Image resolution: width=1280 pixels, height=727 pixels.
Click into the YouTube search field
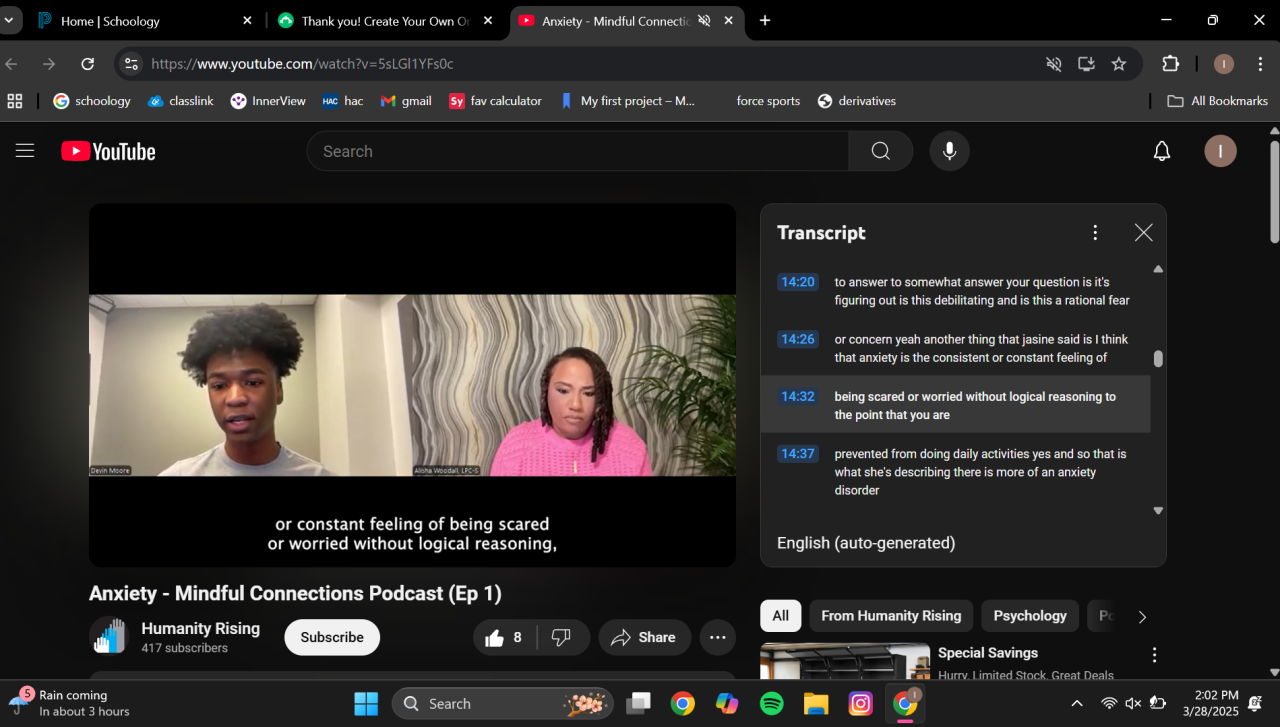click(578, 151)
